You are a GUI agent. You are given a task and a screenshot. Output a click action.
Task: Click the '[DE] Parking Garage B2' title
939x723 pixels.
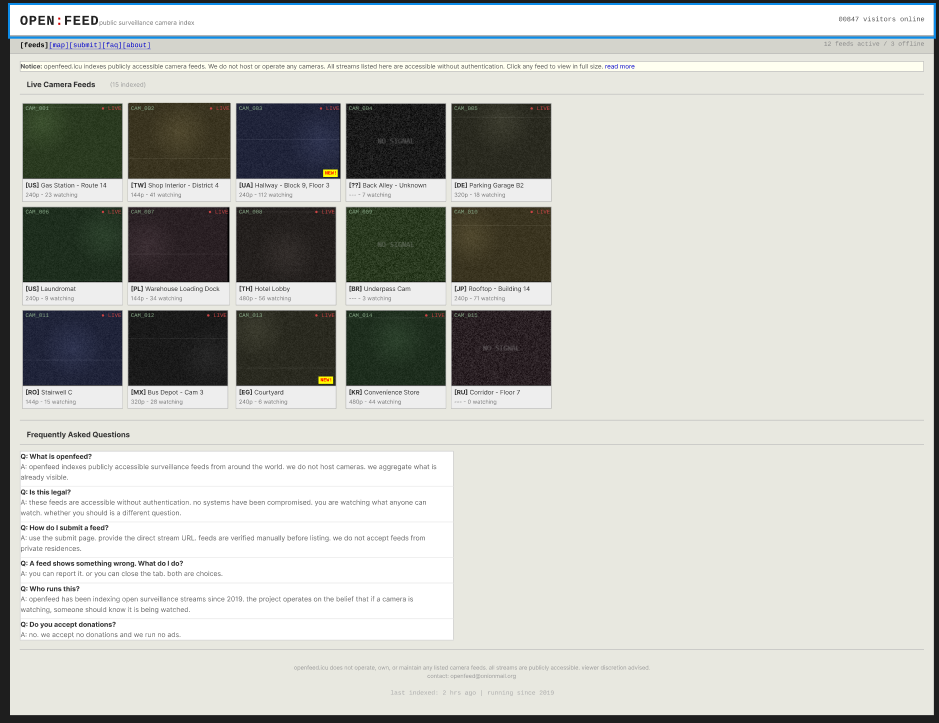coord(489,186)
